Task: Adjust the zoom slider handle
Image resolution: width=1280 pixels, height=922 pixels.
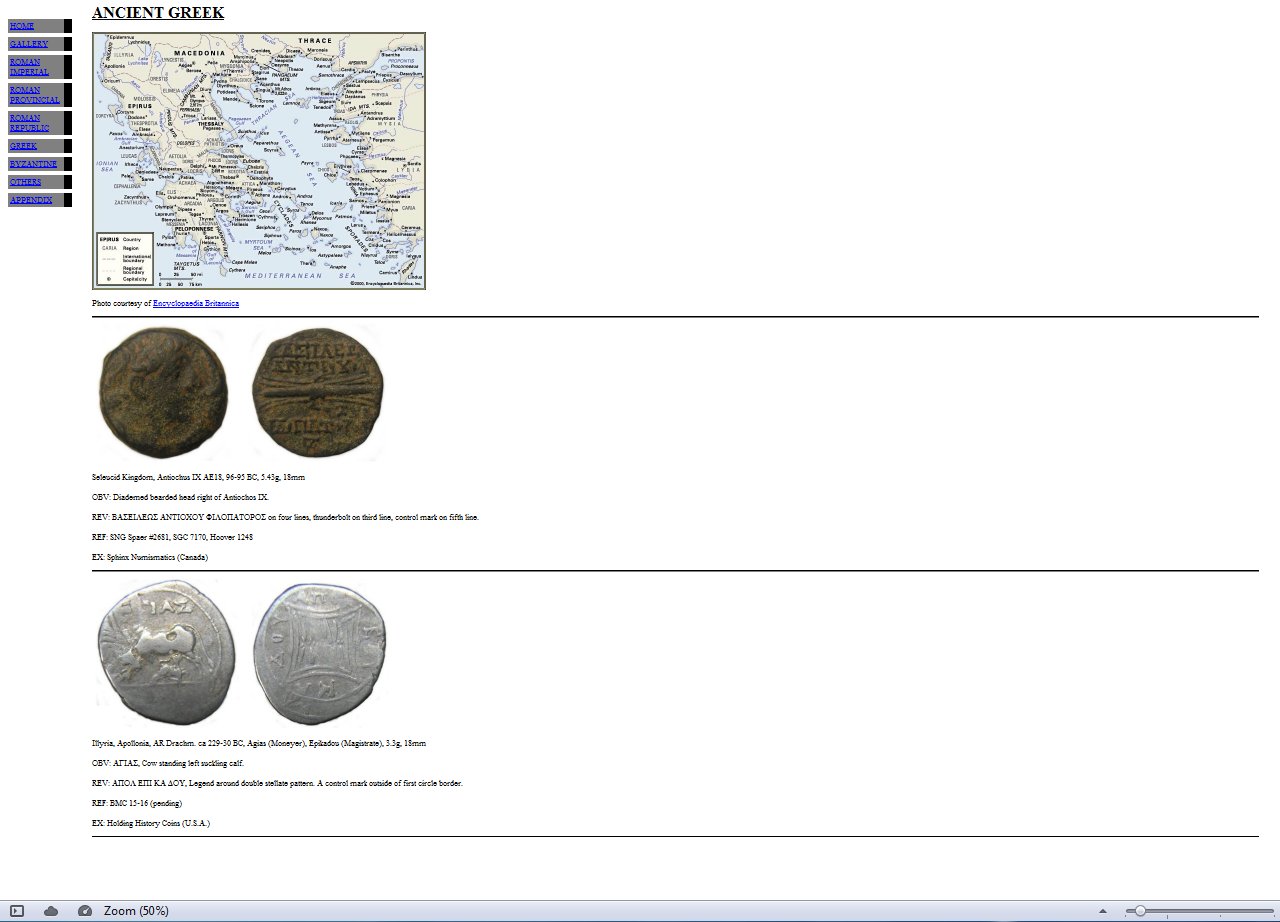Action: [1140, 911]
